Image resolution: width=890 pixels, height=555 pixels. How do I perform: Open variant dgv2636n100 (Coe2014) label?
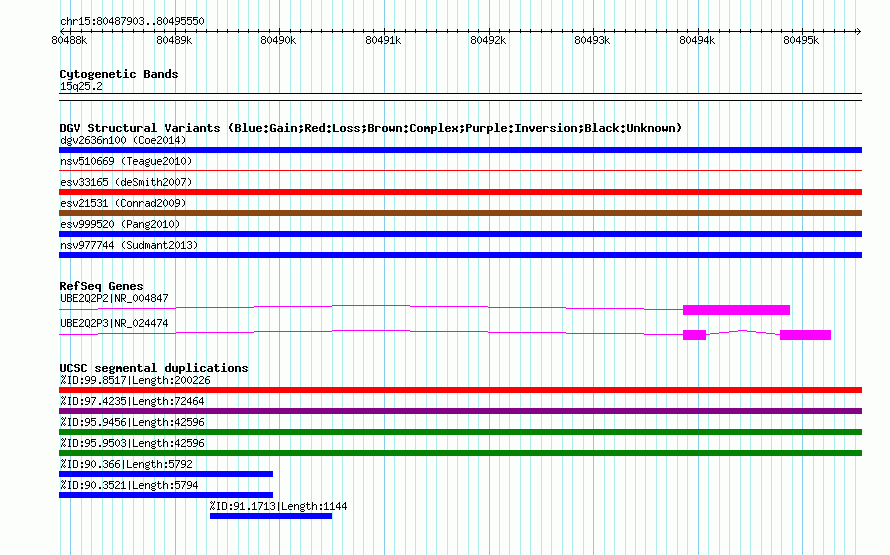[x=123, y=140]
